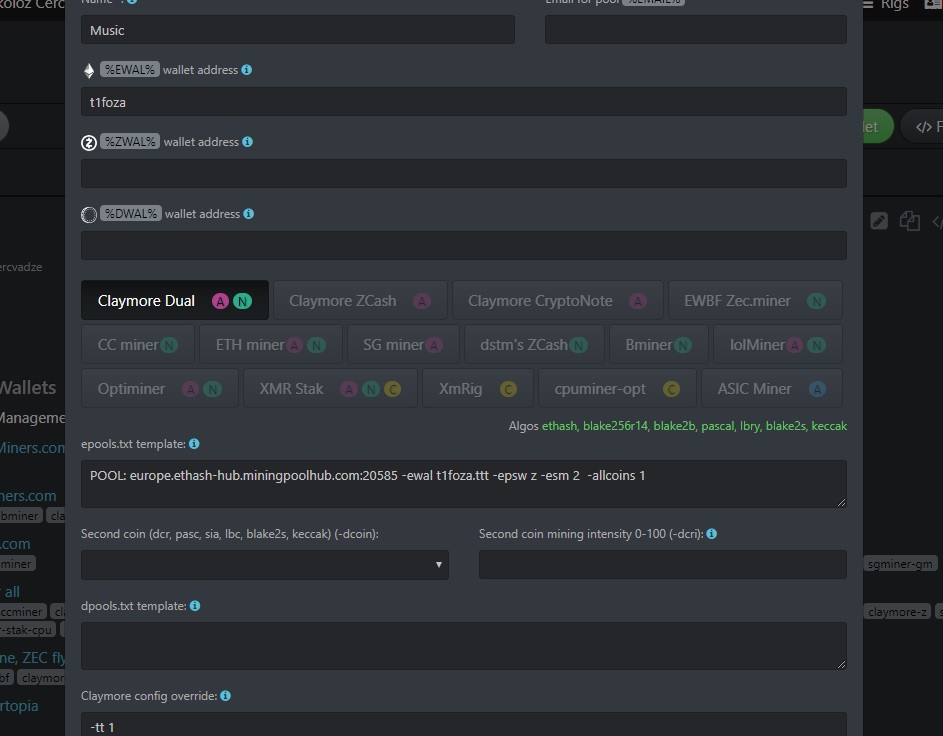The height and width of the screenshot is (736, 943).
Task: Open info tooltip for dpools.txt template
Action: (x=195, y=606)
